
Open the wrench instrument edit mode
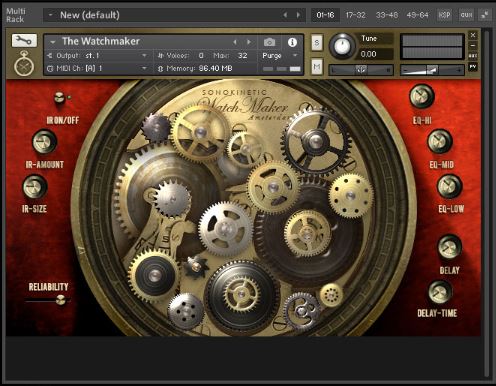tap(24, 40)
